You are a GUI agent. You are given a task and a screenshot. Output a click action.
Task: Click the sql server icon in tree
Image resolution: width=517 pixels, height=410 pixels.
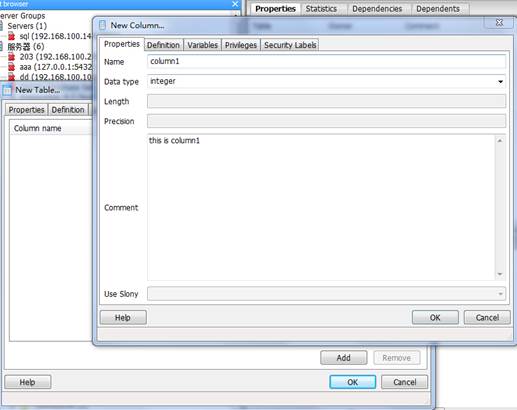point(12,36)
